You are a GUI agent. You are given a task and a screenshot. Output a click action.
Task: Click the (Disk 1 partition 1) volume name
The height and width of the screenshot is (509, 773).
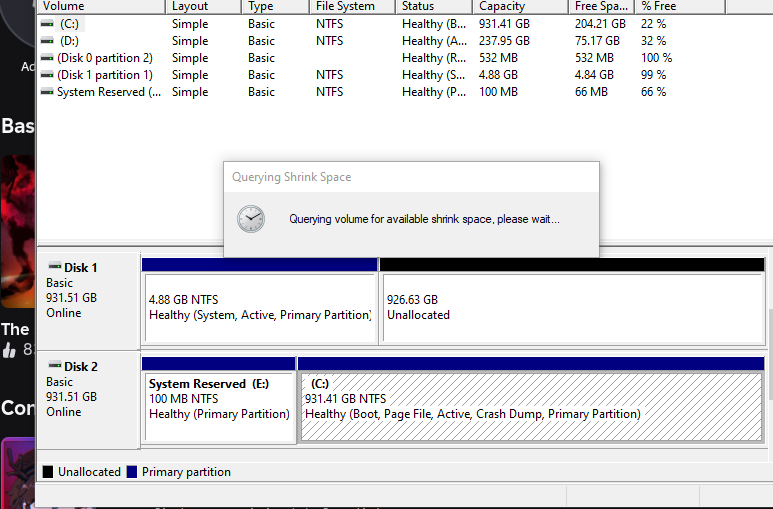tap(105, 74)
